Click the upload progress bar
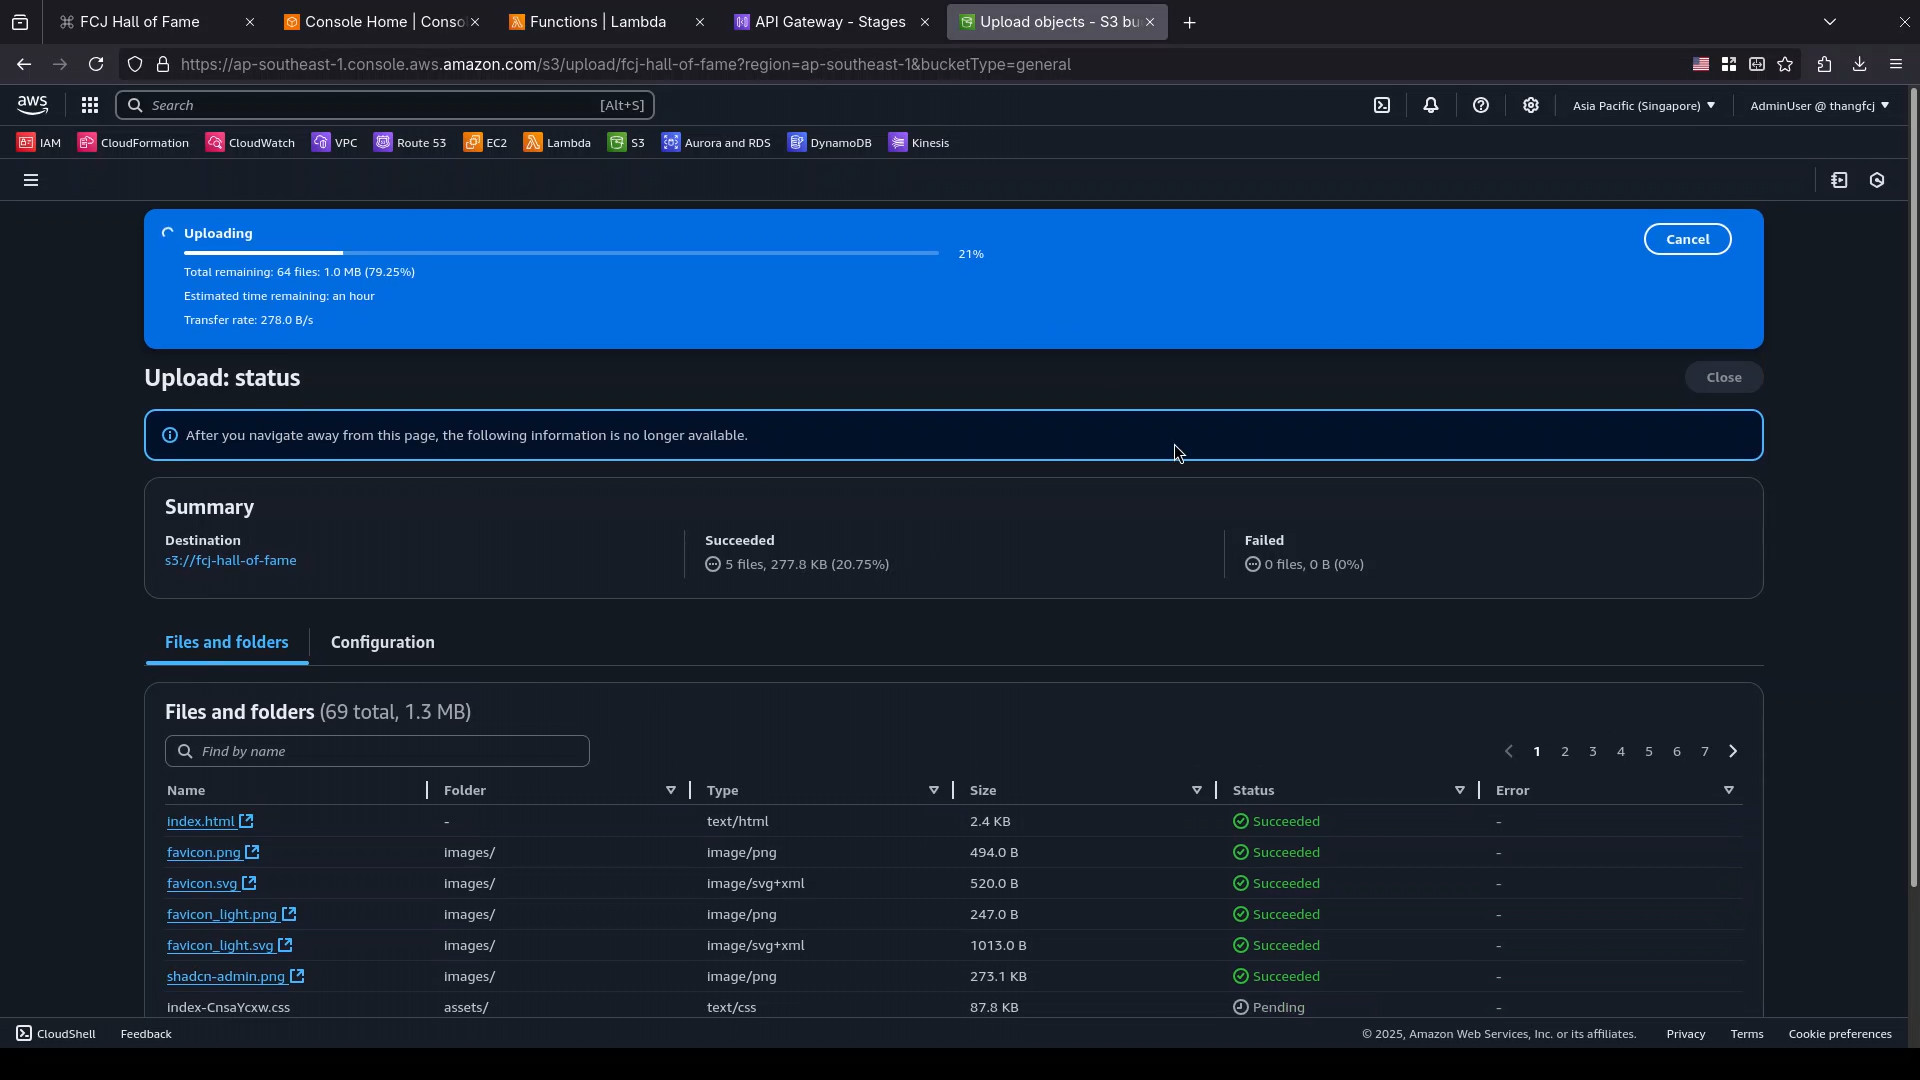The height and width of the screenshot is (1080, 1920). click(561, 253)
